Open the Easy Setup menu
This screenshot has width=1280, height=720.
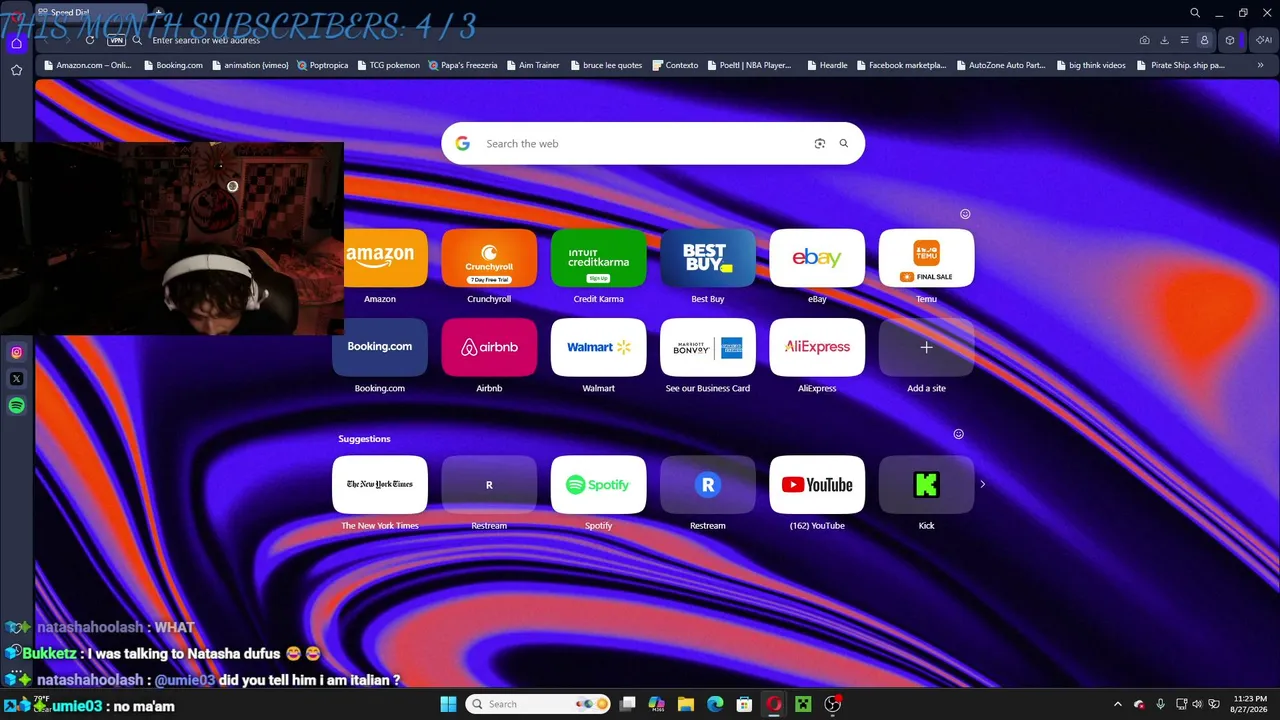(x=1184, y=40)
